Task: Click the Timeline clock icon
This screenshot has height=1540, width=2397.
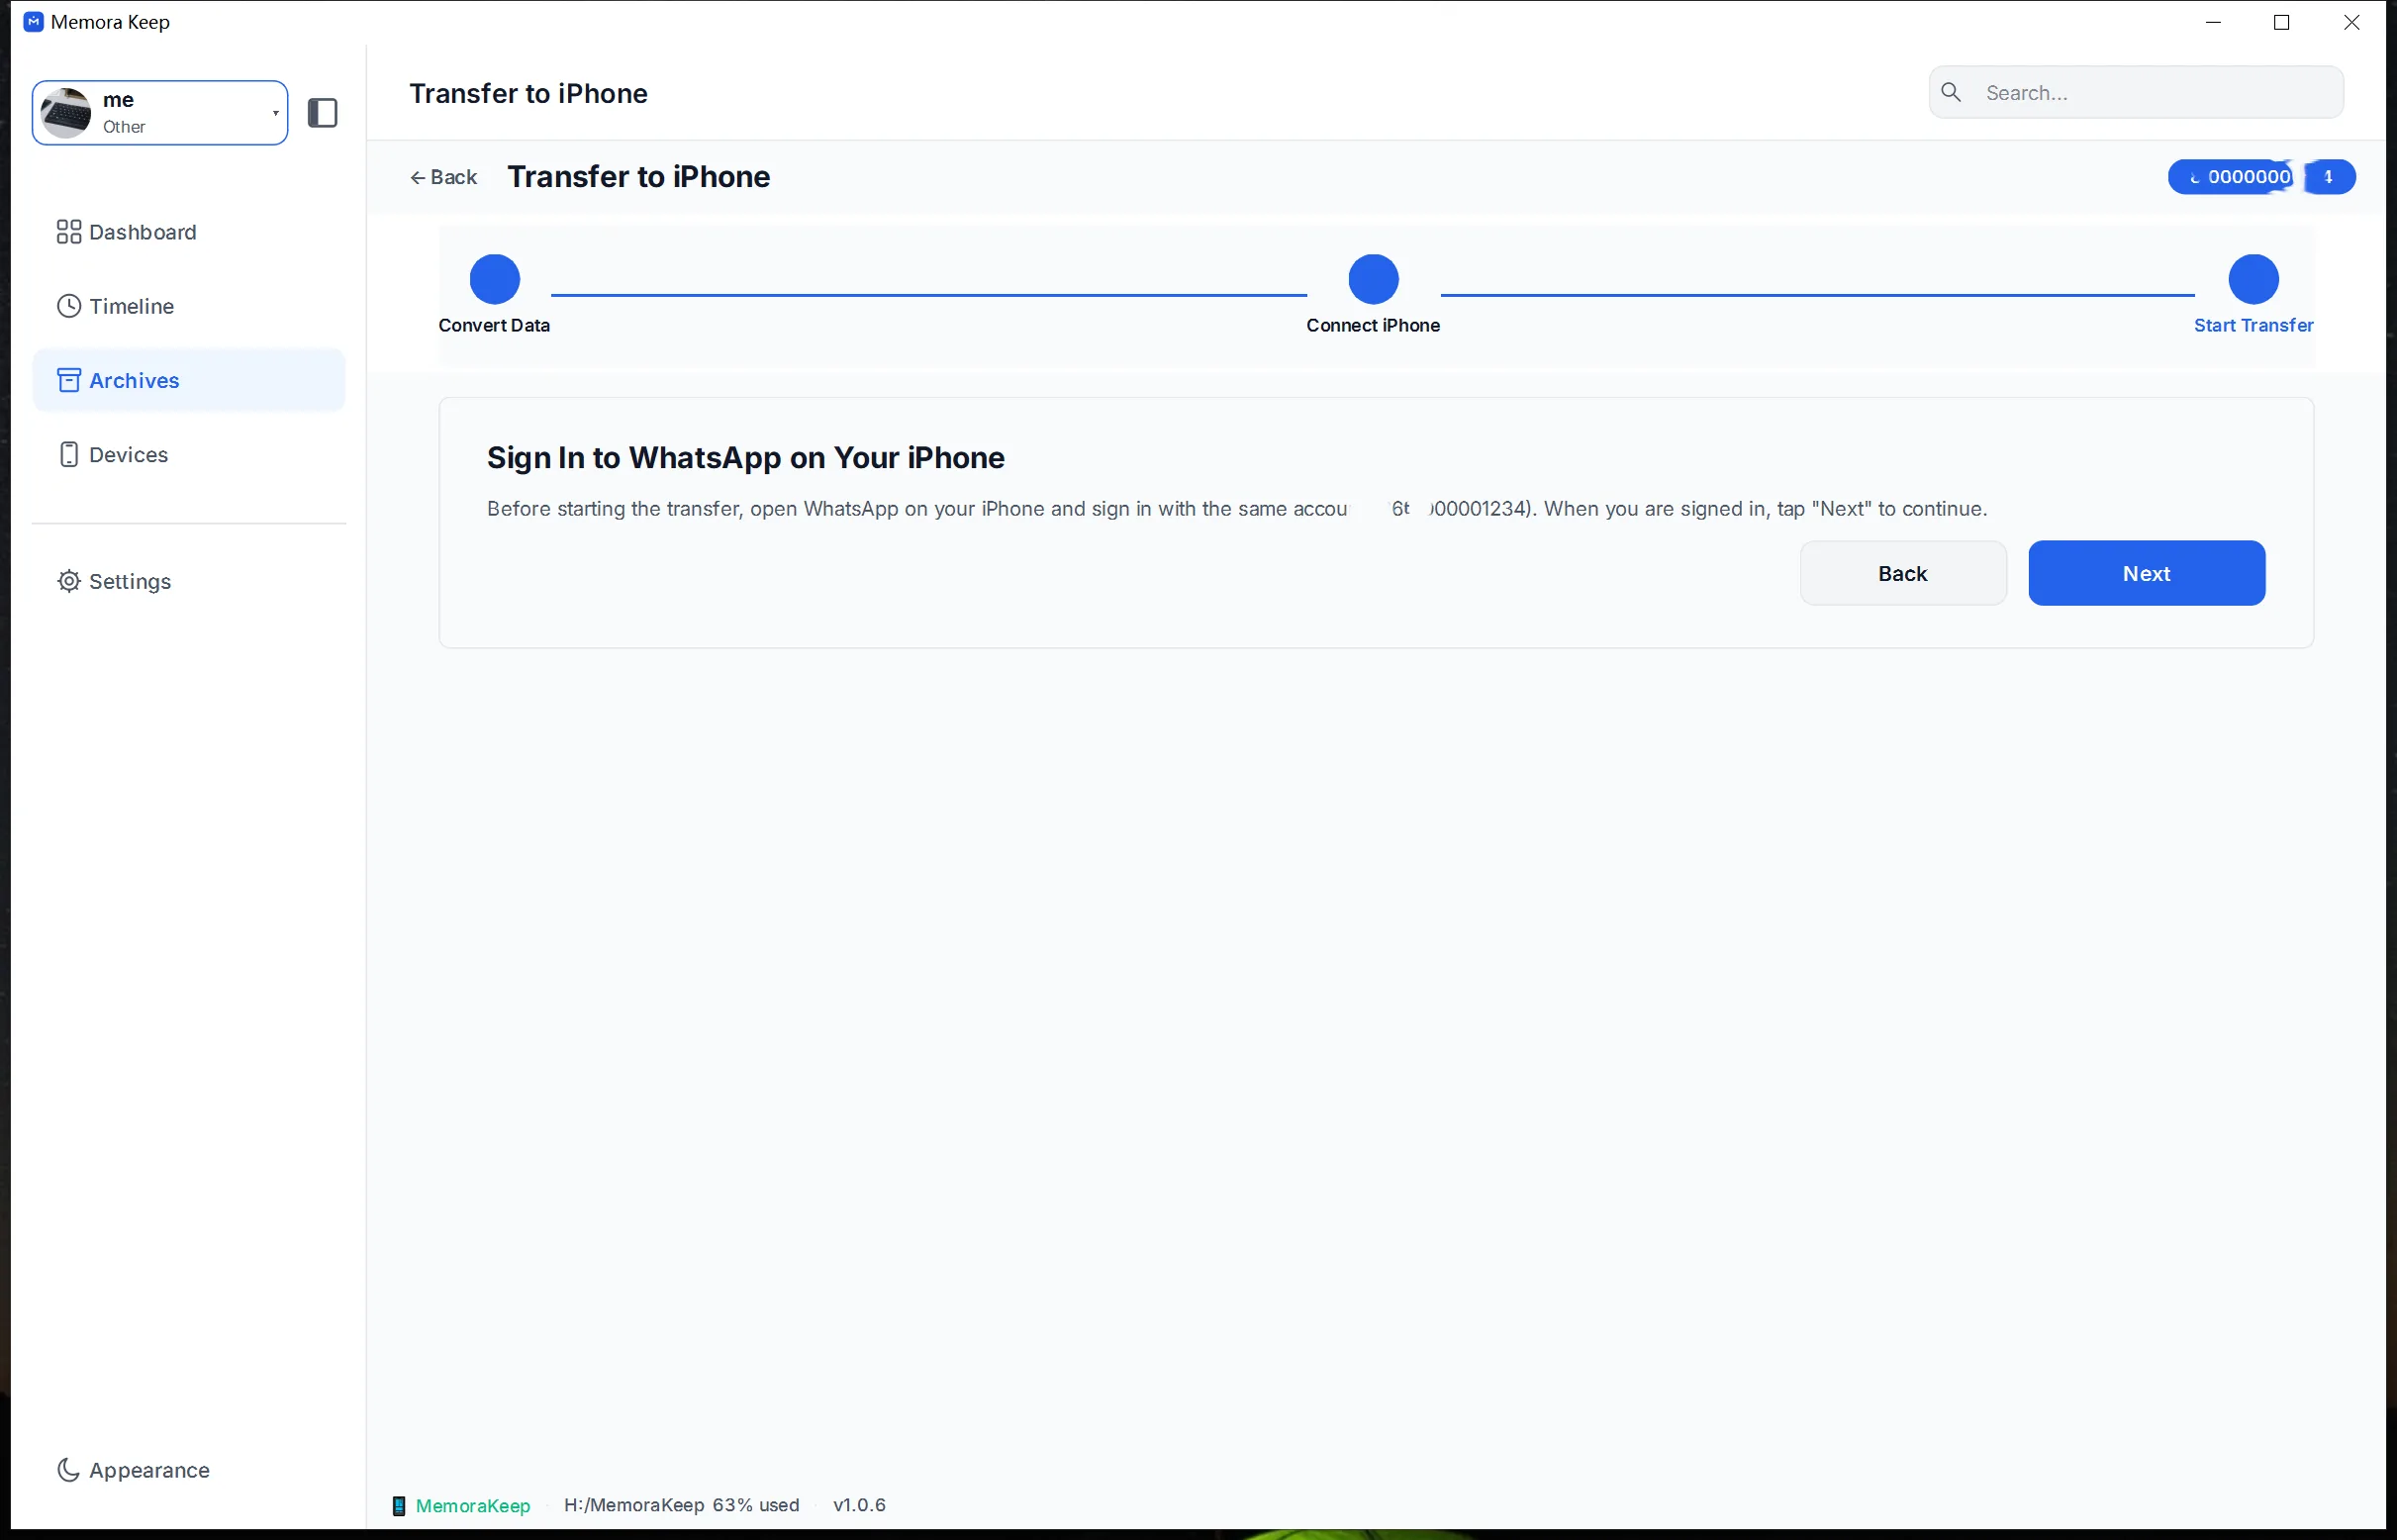Action: coord(68,306)
